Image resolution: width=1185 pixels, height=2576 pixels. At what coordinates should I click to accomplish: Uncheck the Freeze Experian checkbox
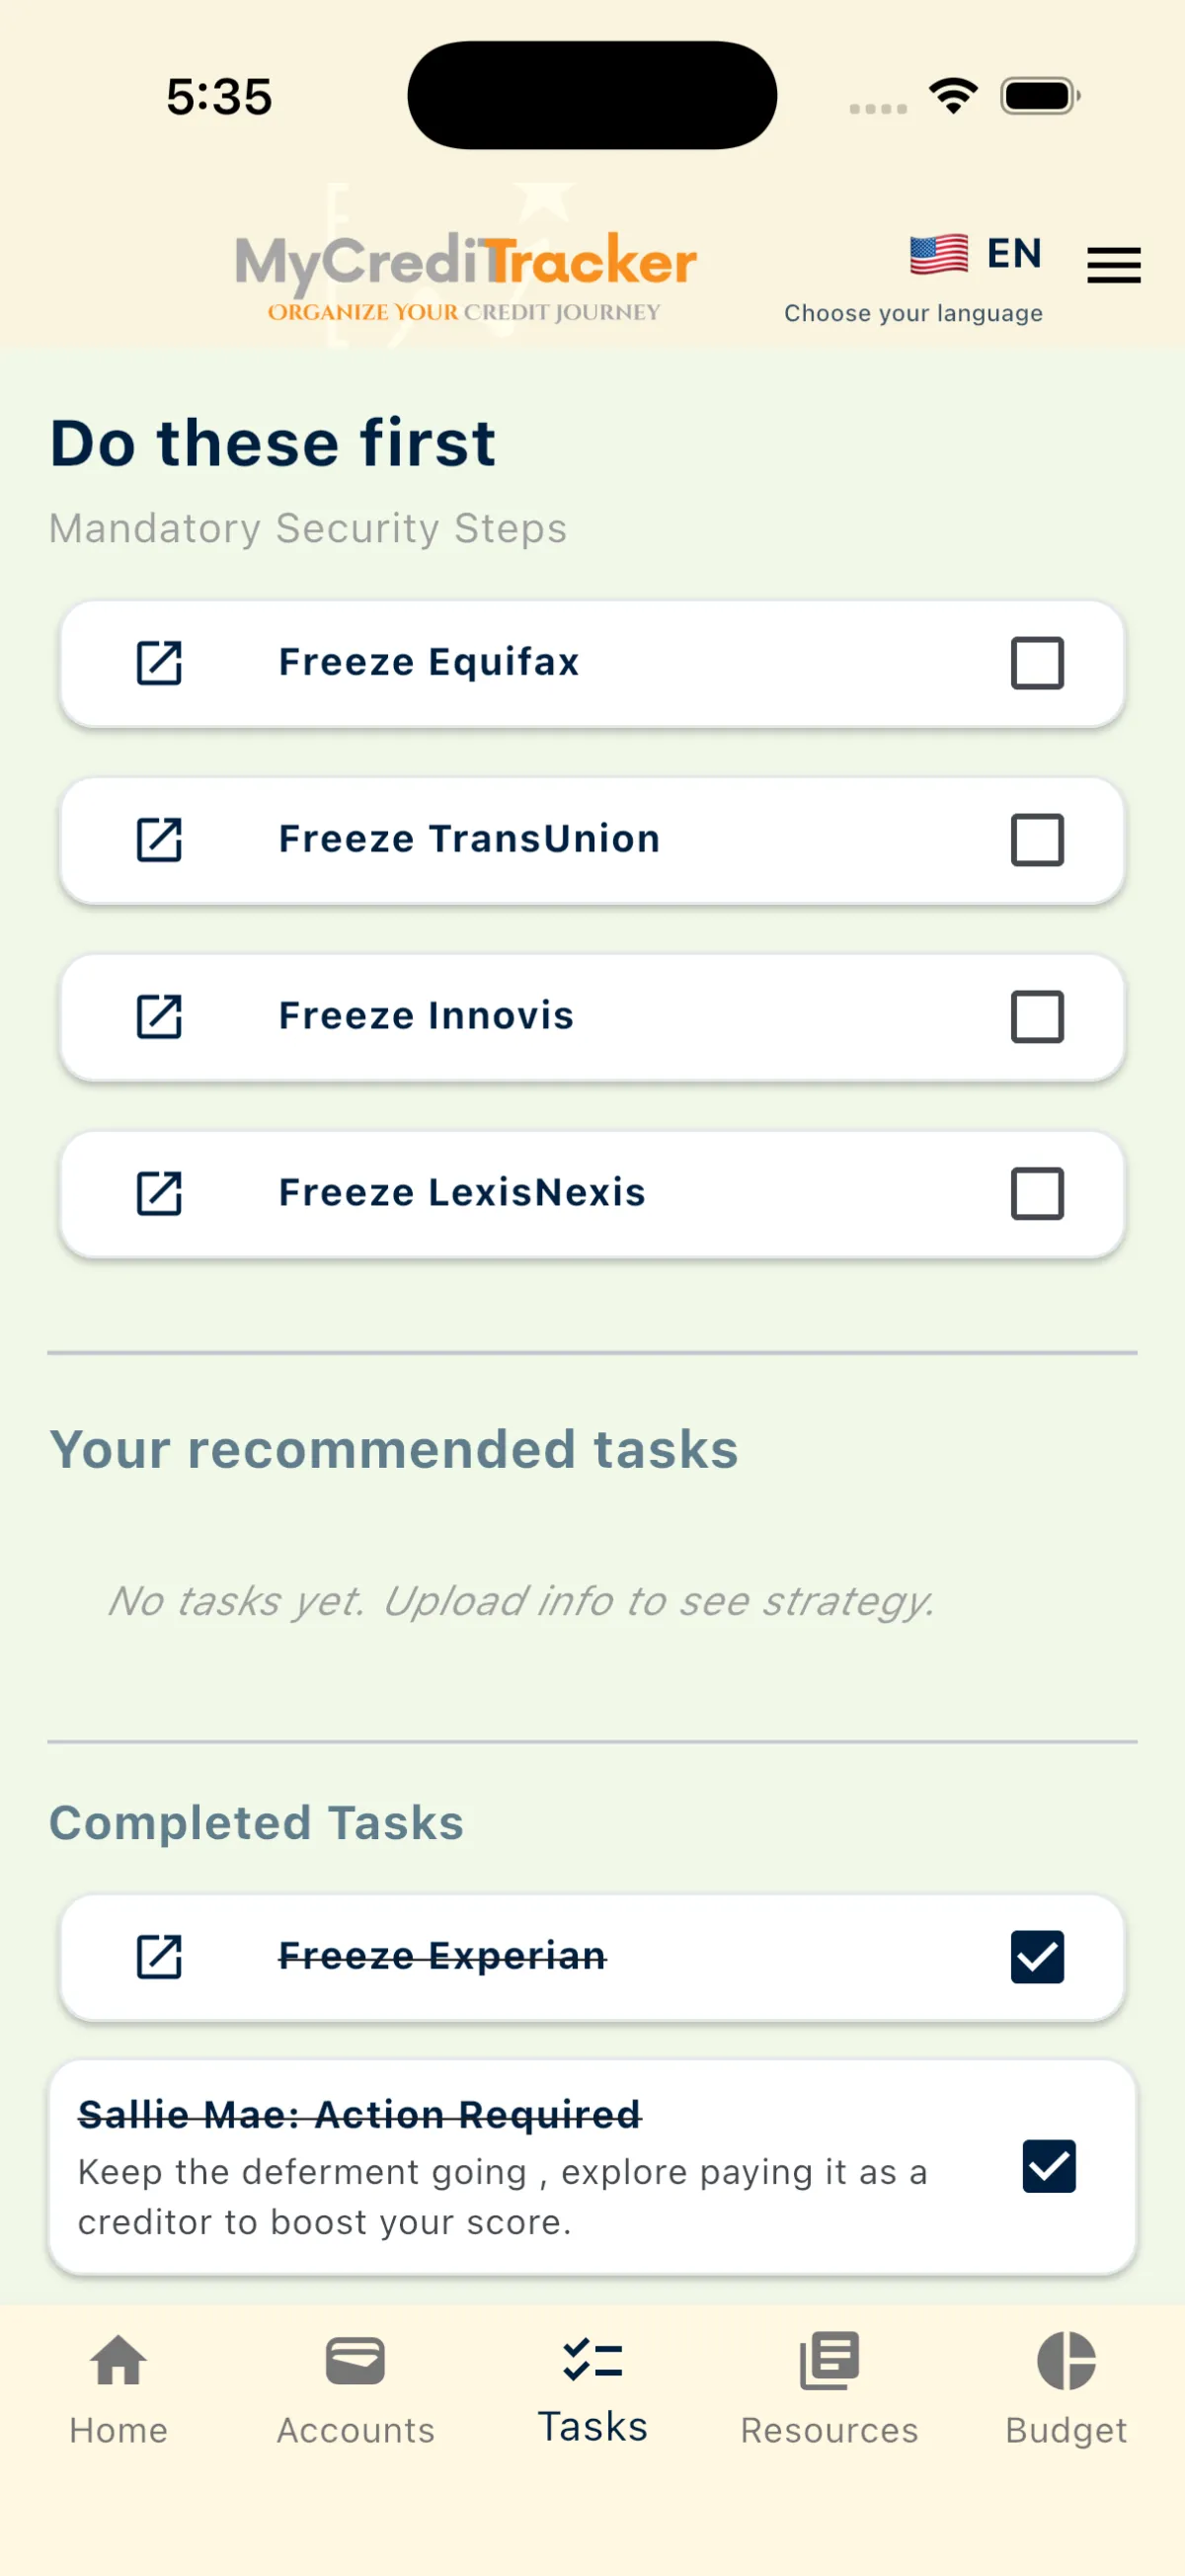point(1037,1957)
